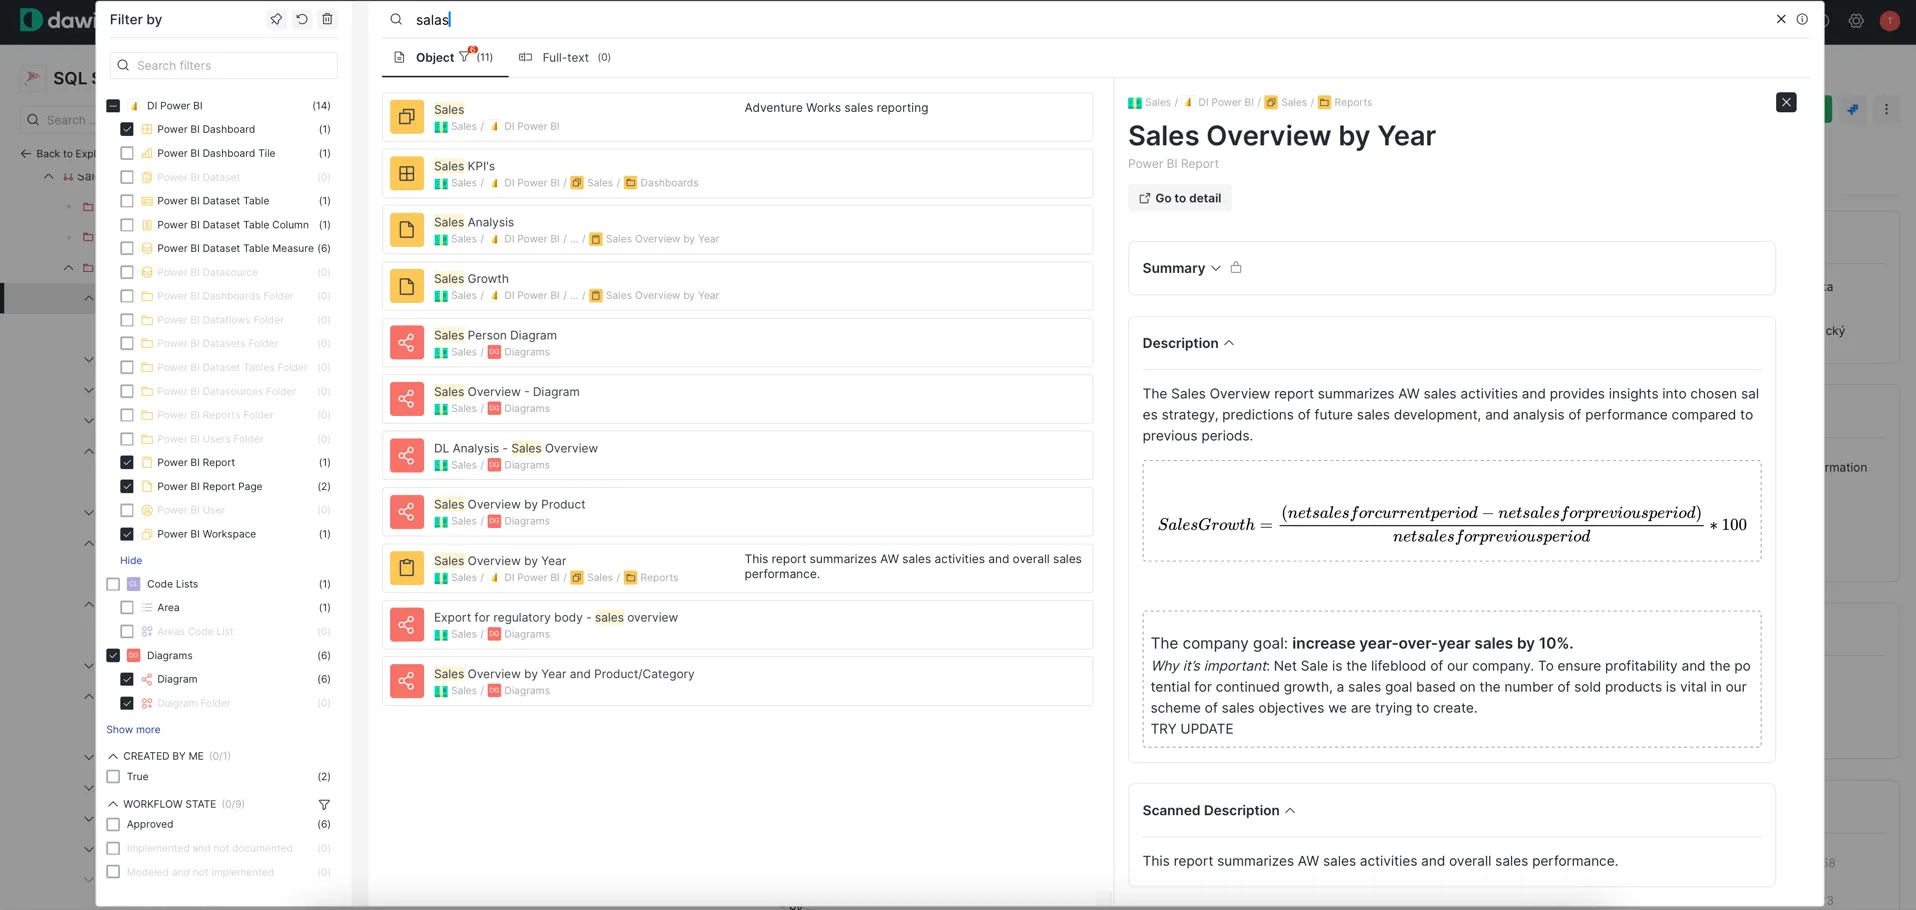
Task: Open search info icon next to clear
Action: pyautogui.click(x=1802, y=19)
